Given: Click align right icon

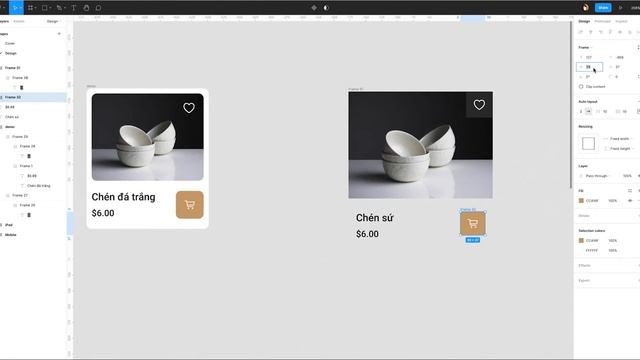Looking at the screenshot, I should coord(600,32).
